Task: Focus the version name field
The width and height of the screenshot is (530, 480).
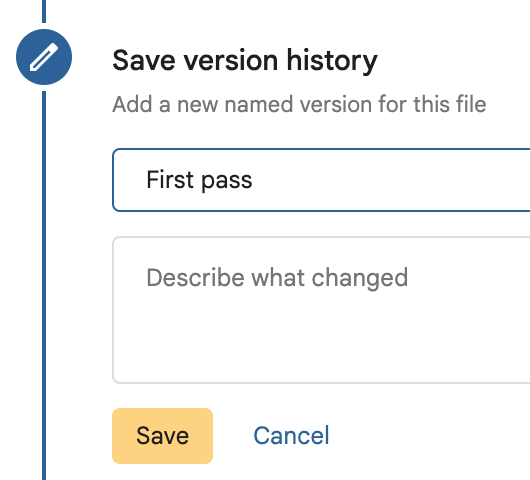Action: 321,180
